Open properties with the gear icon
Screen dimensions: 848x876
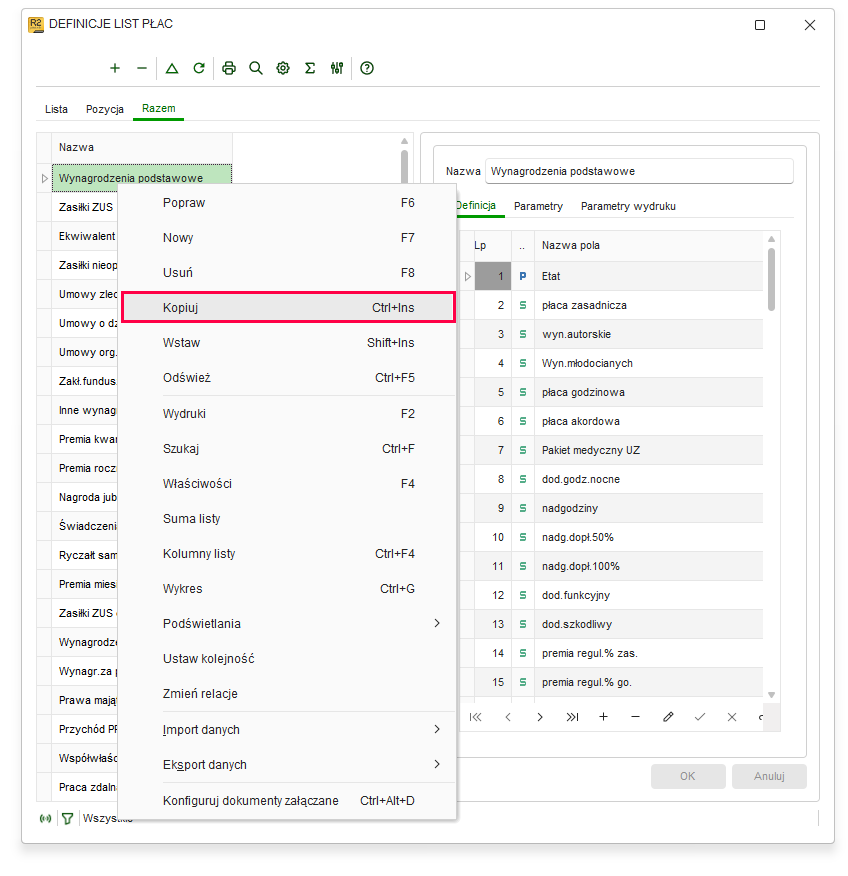pos(283,68)
